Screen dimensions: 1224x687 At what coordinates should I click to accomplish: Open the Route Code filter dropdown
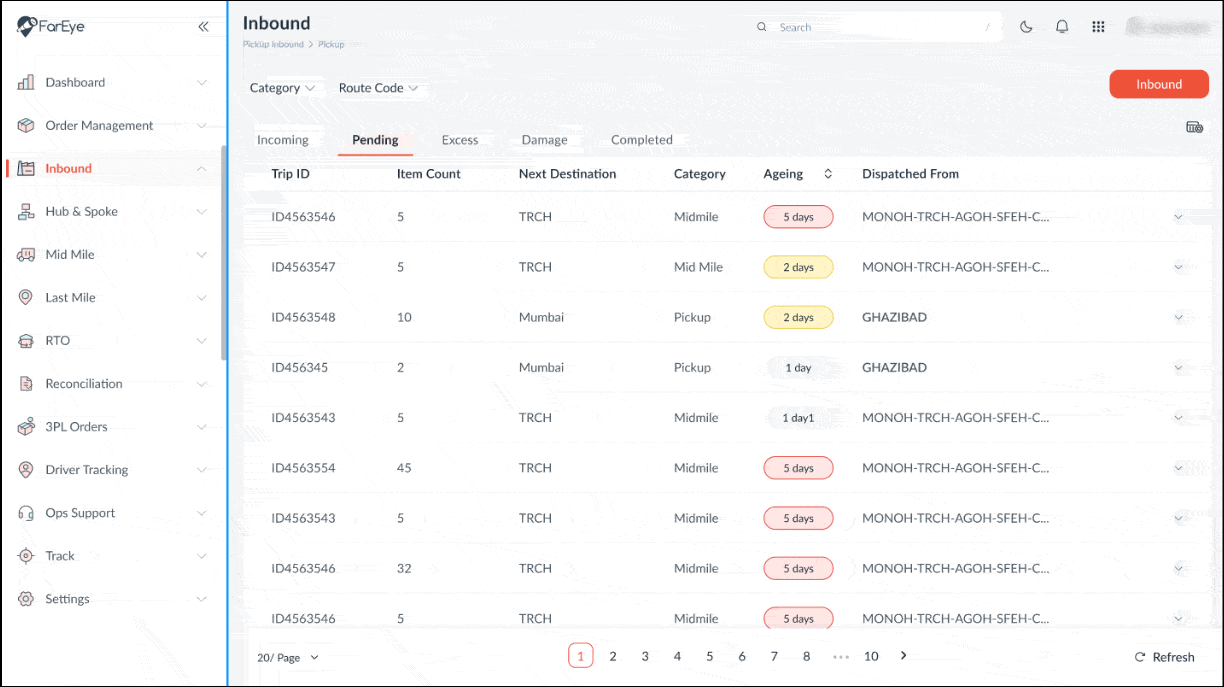378,88
